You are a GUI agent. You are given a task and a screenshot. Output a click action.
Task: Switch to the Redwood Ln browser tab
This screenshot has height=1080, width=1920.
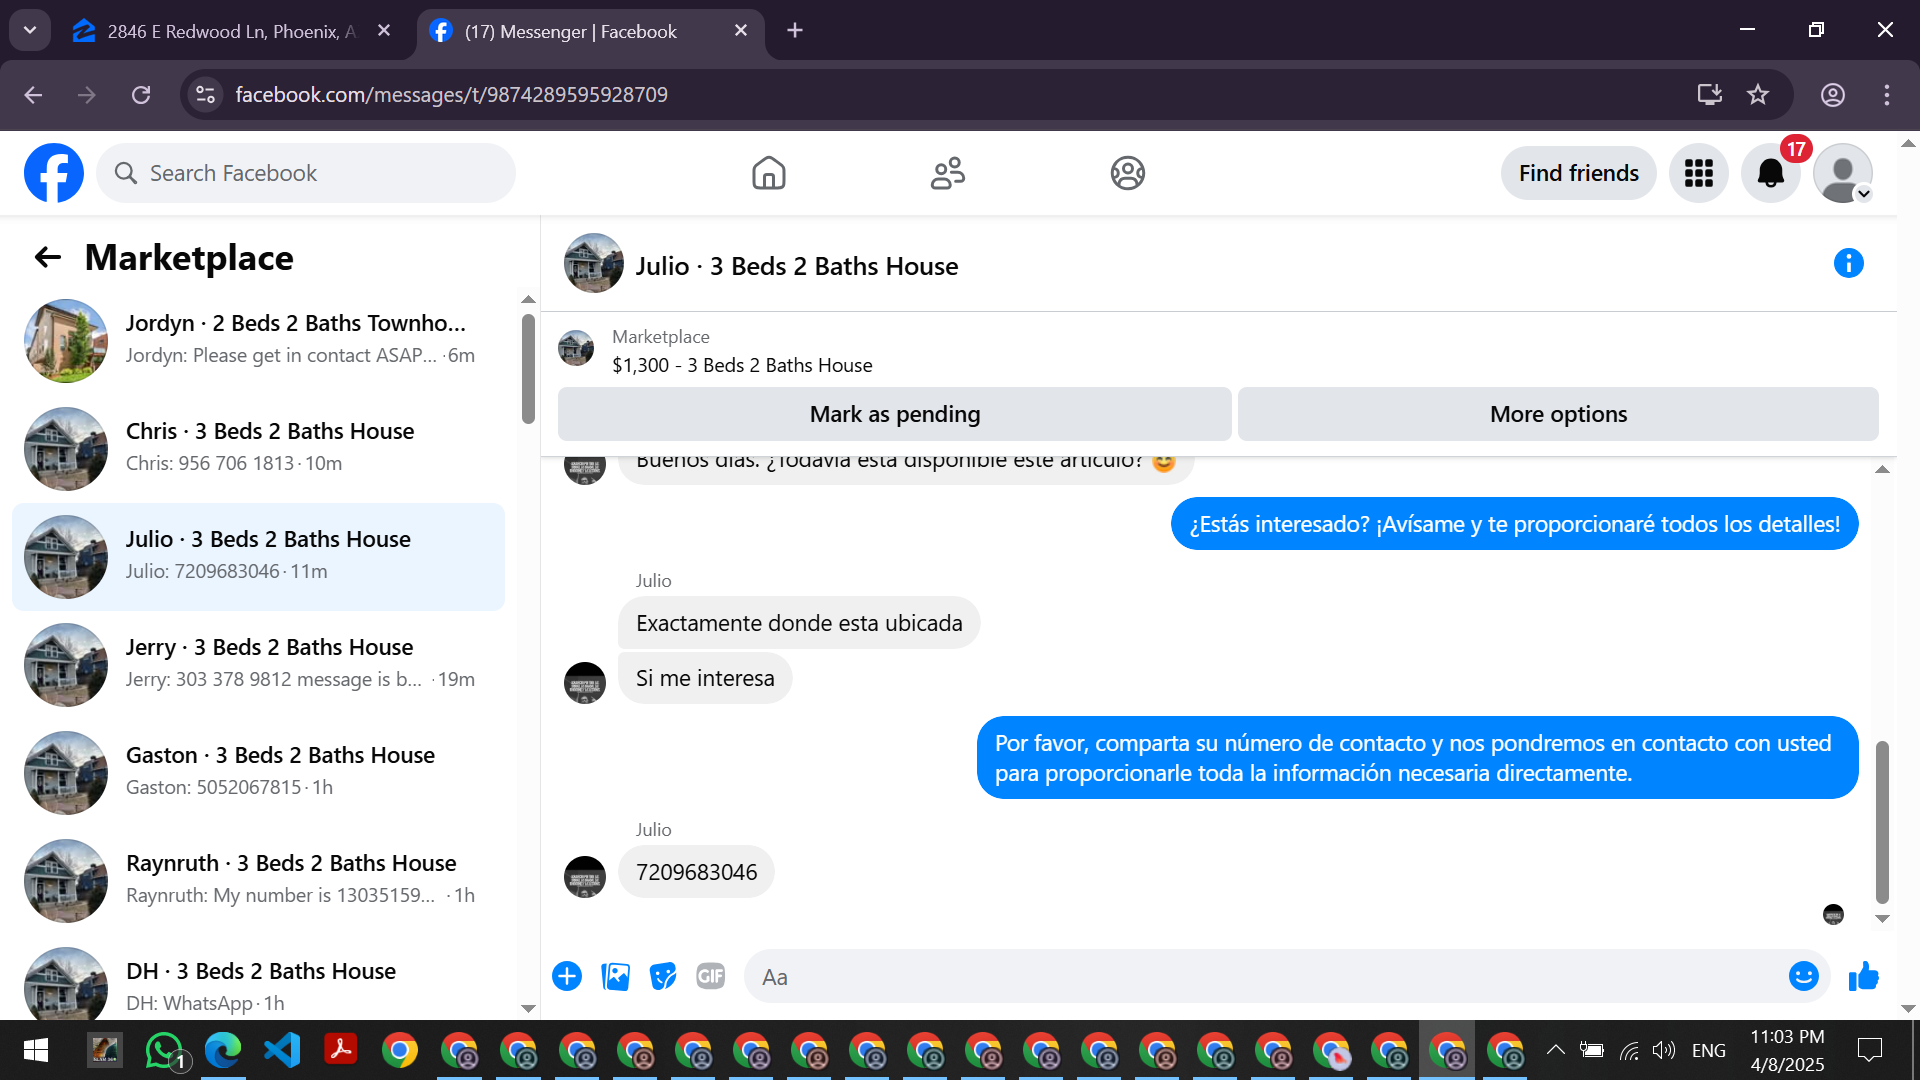coord(230,31)
